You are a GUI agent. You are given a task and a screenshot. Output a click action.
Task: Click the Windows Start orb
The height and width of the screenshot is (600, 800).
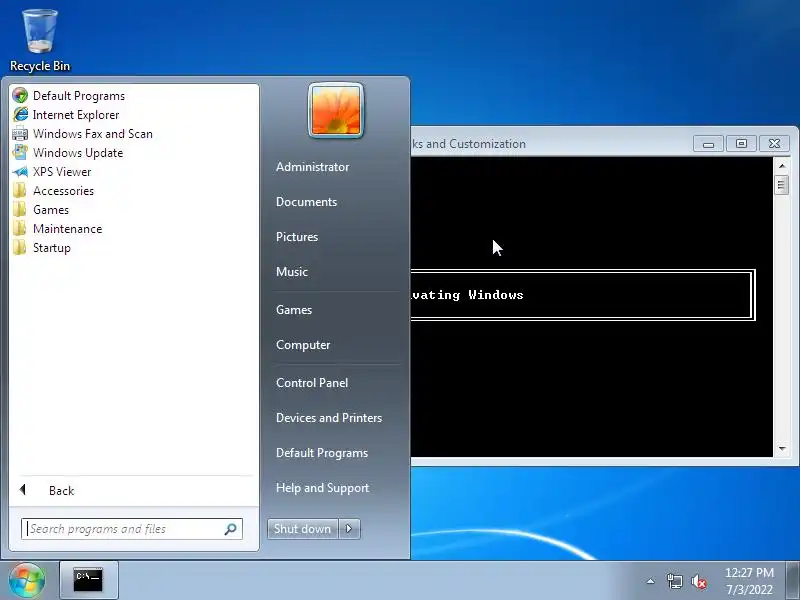tap(27, 580)
